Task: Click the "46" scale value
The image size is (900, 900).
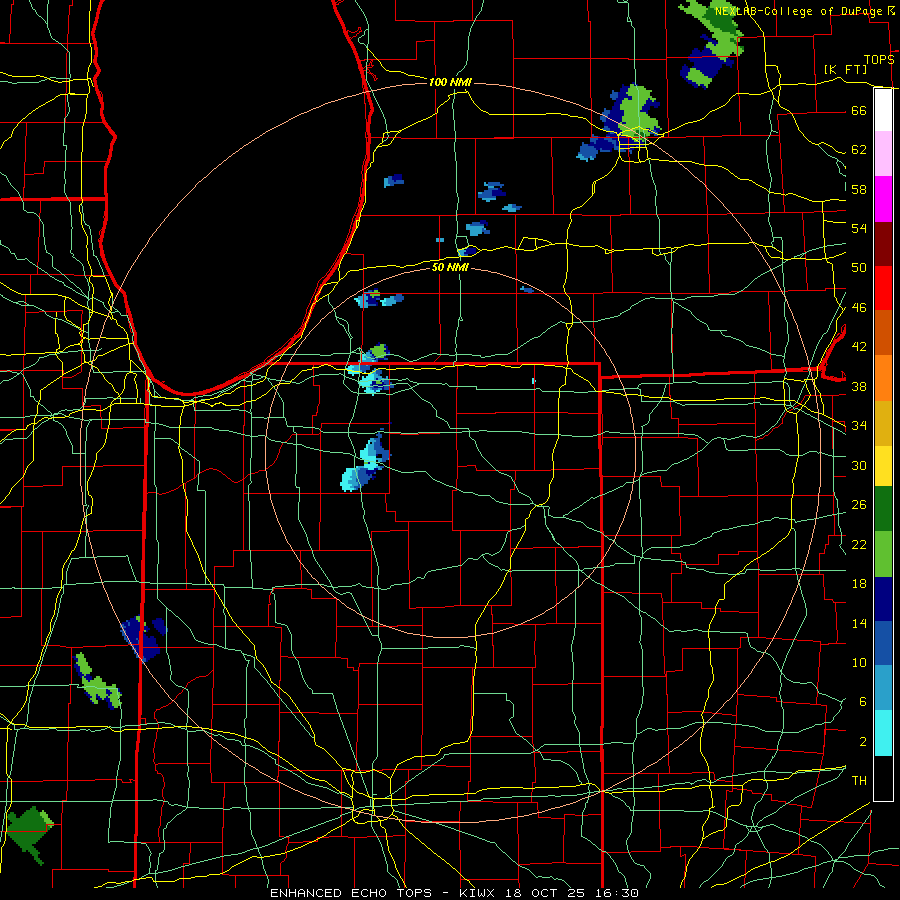Action: click(x=859, y=308)
